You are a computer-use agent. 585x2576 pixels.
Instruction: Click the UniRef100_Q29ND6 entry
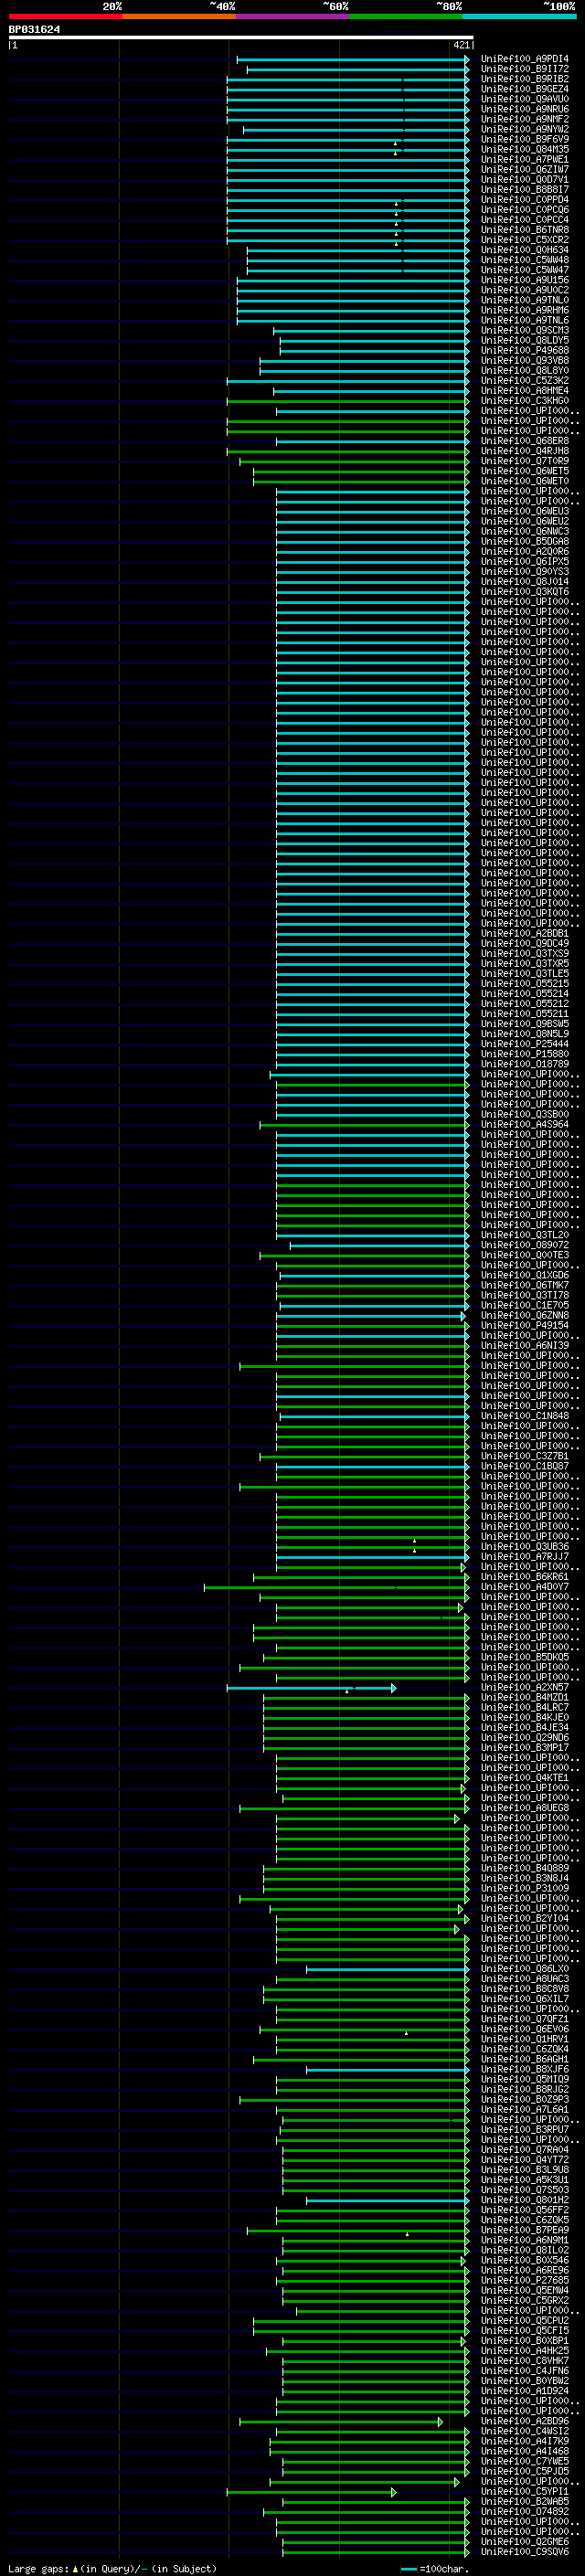tap(524, 1737)
